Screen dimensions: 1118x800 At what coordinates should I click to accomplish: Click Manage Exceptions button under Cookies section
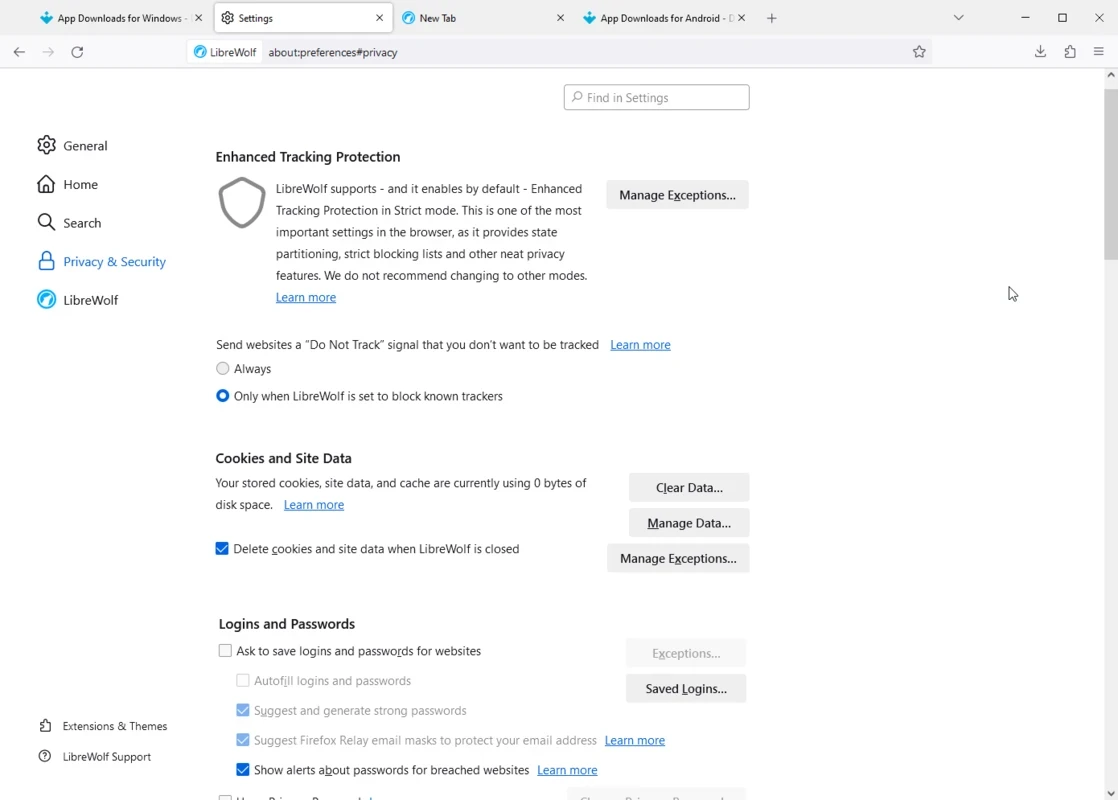[x=678, y=558]
